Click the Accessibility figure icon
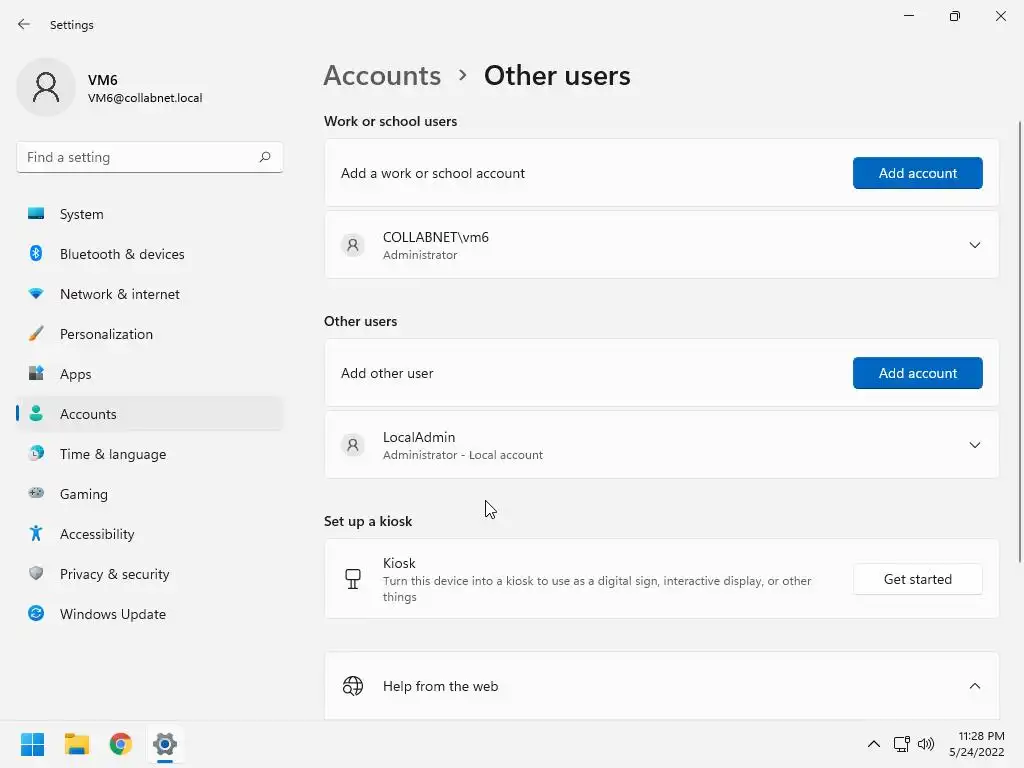 pyautogui.click(x=36, y=534)
